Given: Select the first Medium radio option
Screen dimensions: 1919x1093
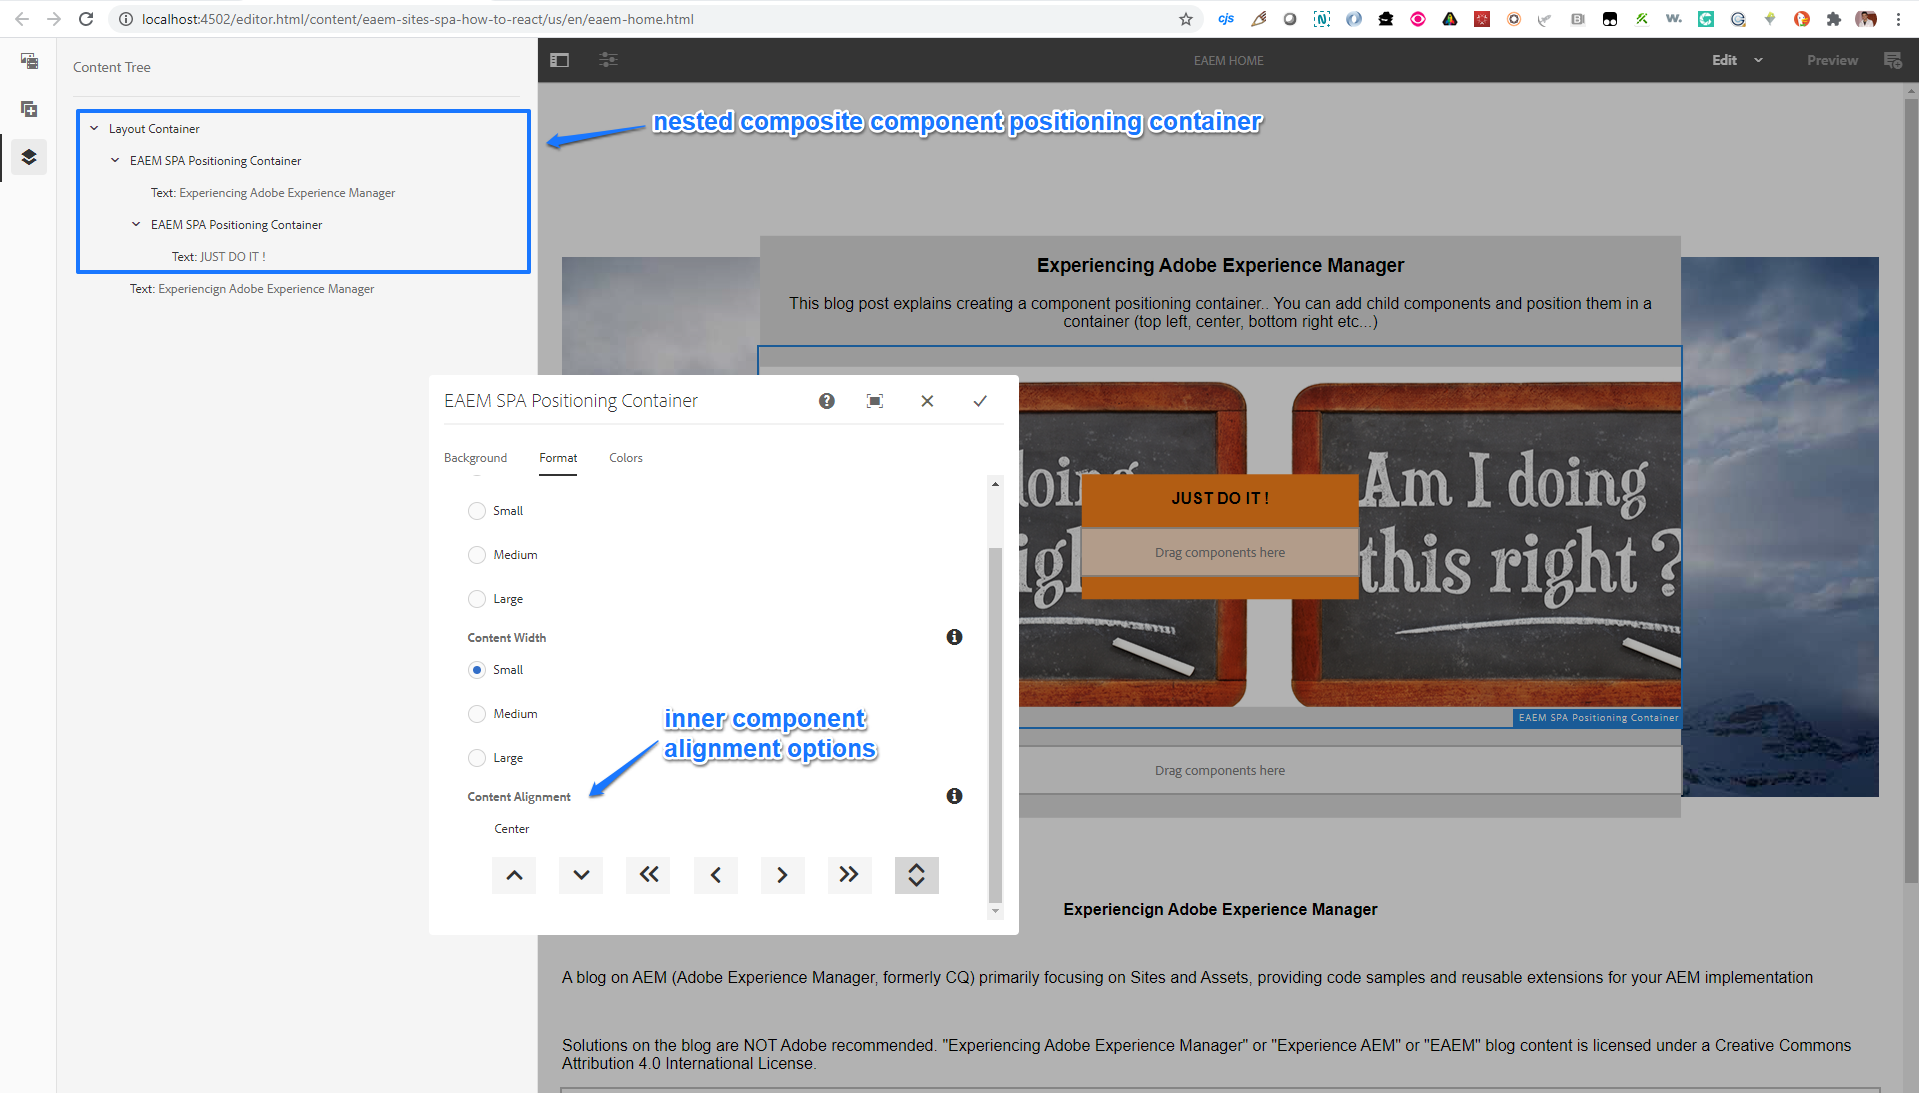Looking at the screenshot, I should pos(477,555).
